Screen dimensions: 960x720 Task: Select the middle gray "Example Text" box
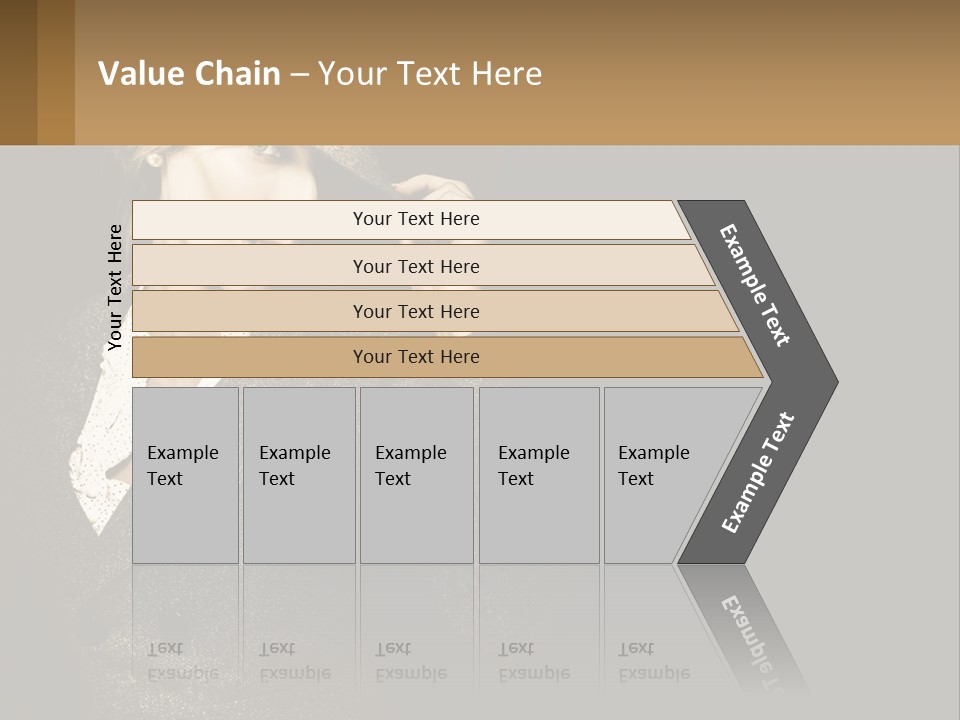click(x=416, y=475)
